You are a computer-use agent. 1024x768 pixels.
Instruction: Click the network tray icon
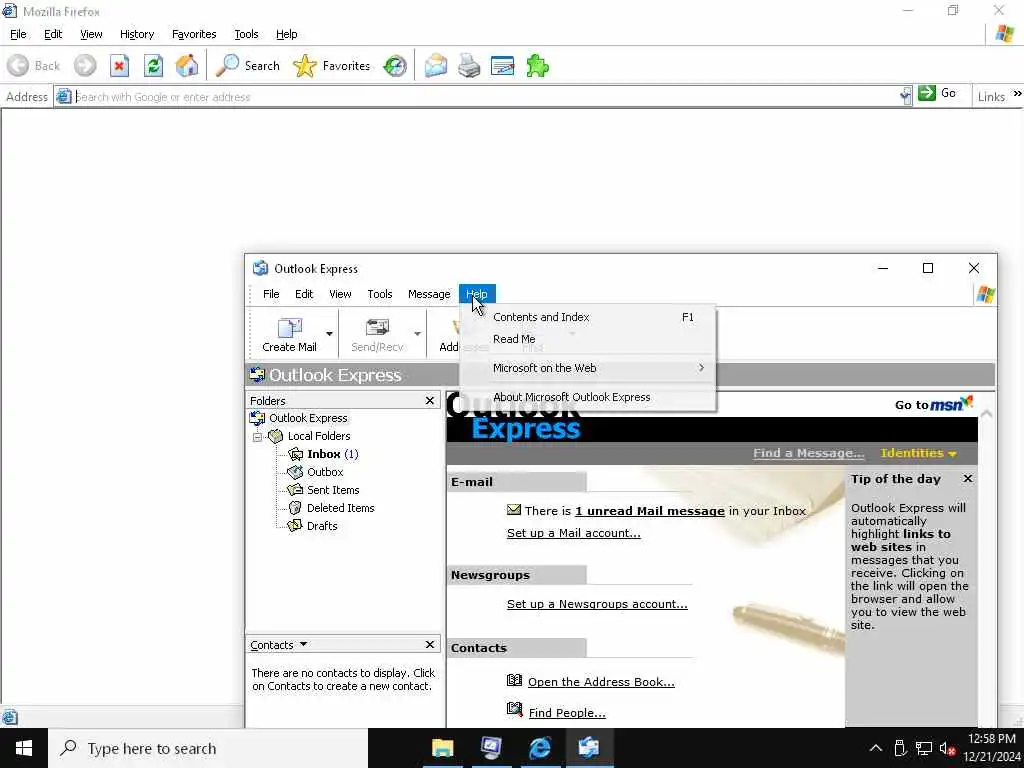[923, 748]
